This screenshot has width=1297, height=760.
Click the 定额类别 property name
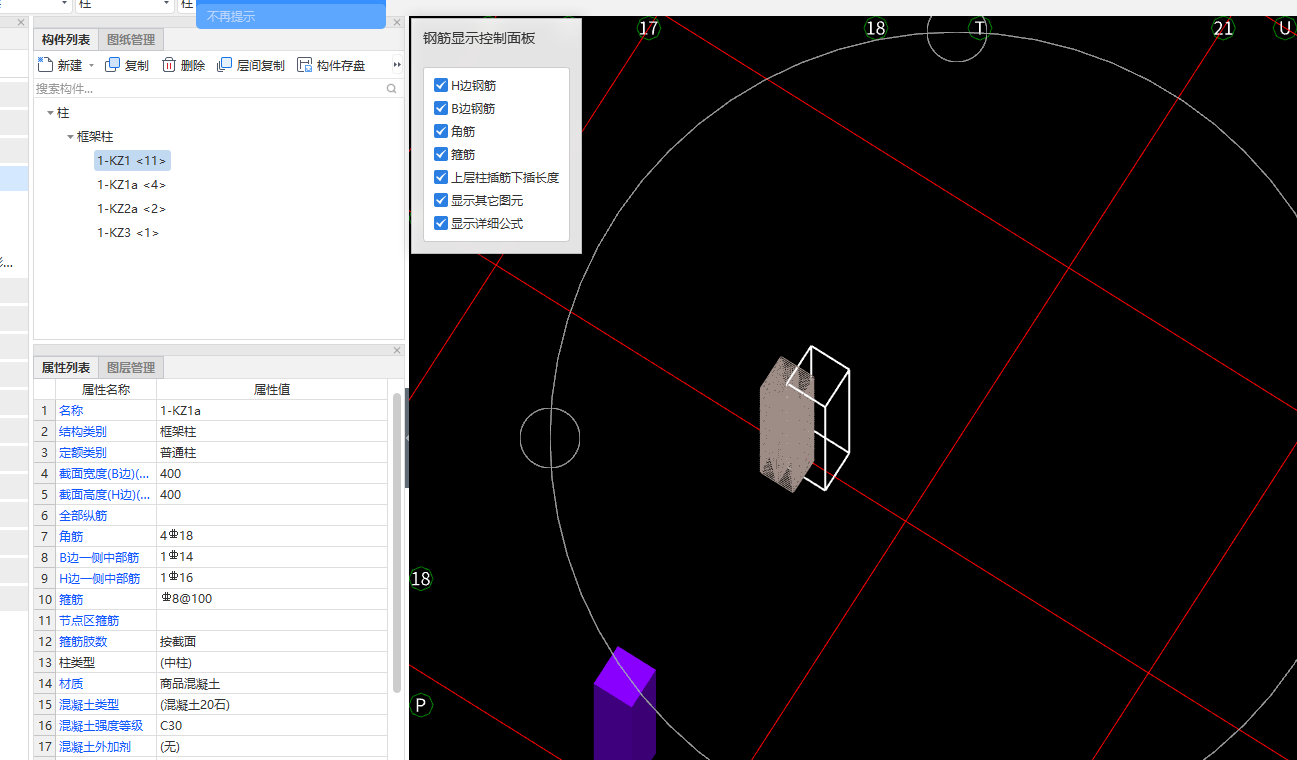pos(83,453)
